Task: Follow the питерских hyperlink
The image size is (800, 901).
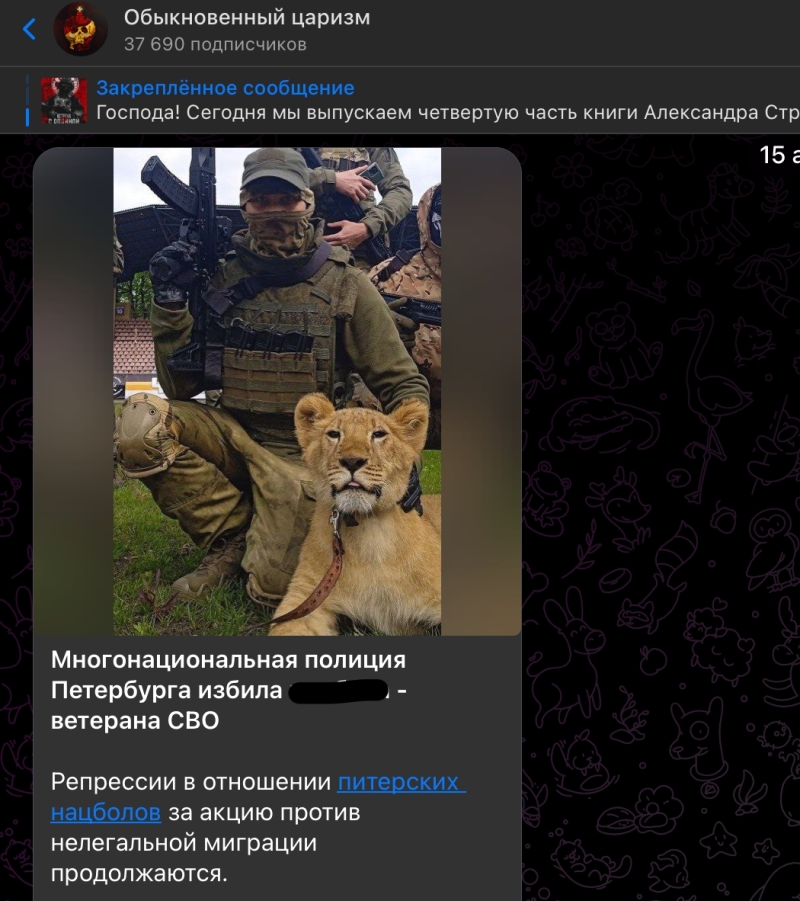Action: tap(401, 782)
